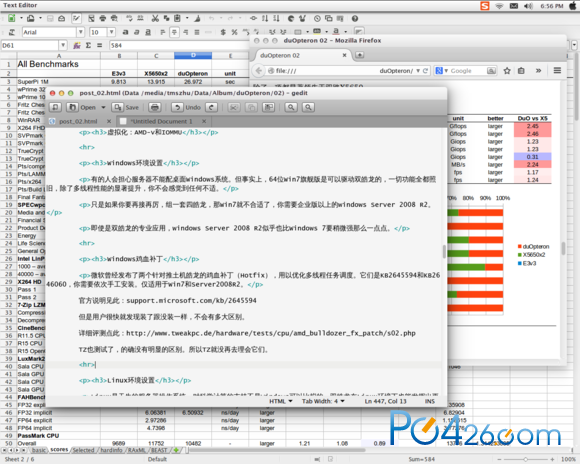Click the Firefox URL address field
This screenshot has width=580, height=464.
coord(348,70)
